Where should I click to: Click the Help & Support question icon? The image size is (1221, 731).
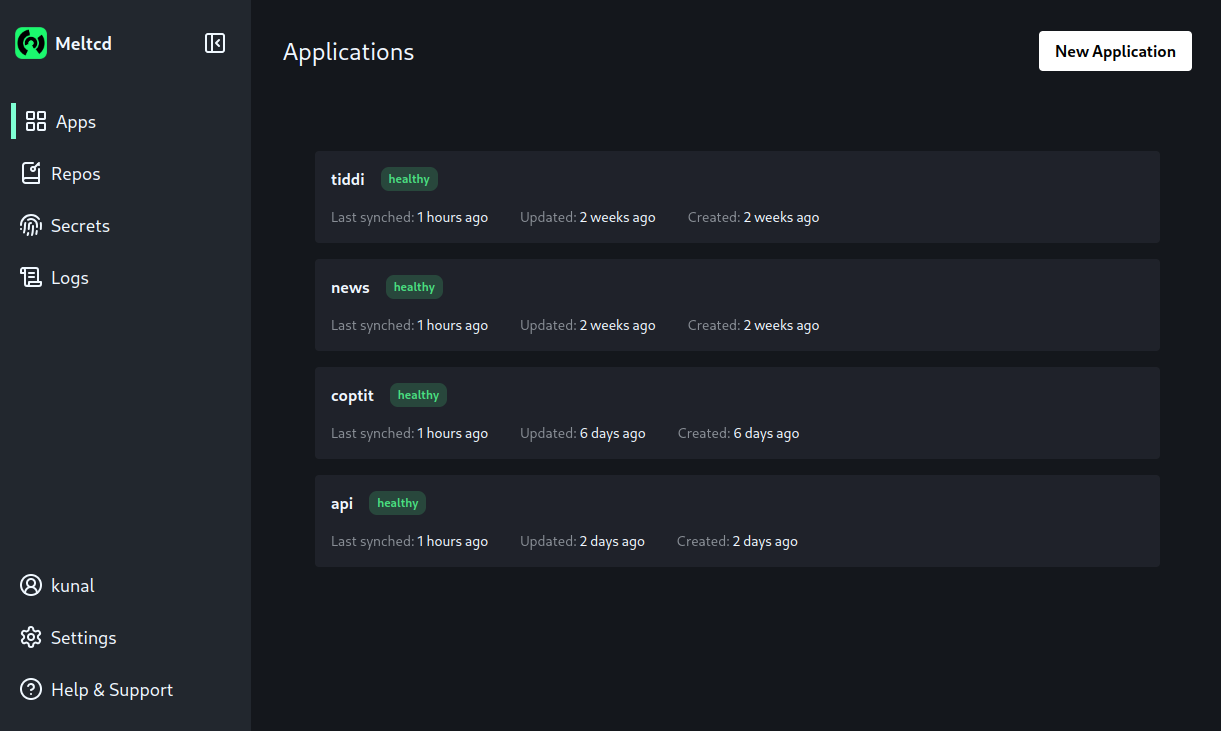click(32, 690)
